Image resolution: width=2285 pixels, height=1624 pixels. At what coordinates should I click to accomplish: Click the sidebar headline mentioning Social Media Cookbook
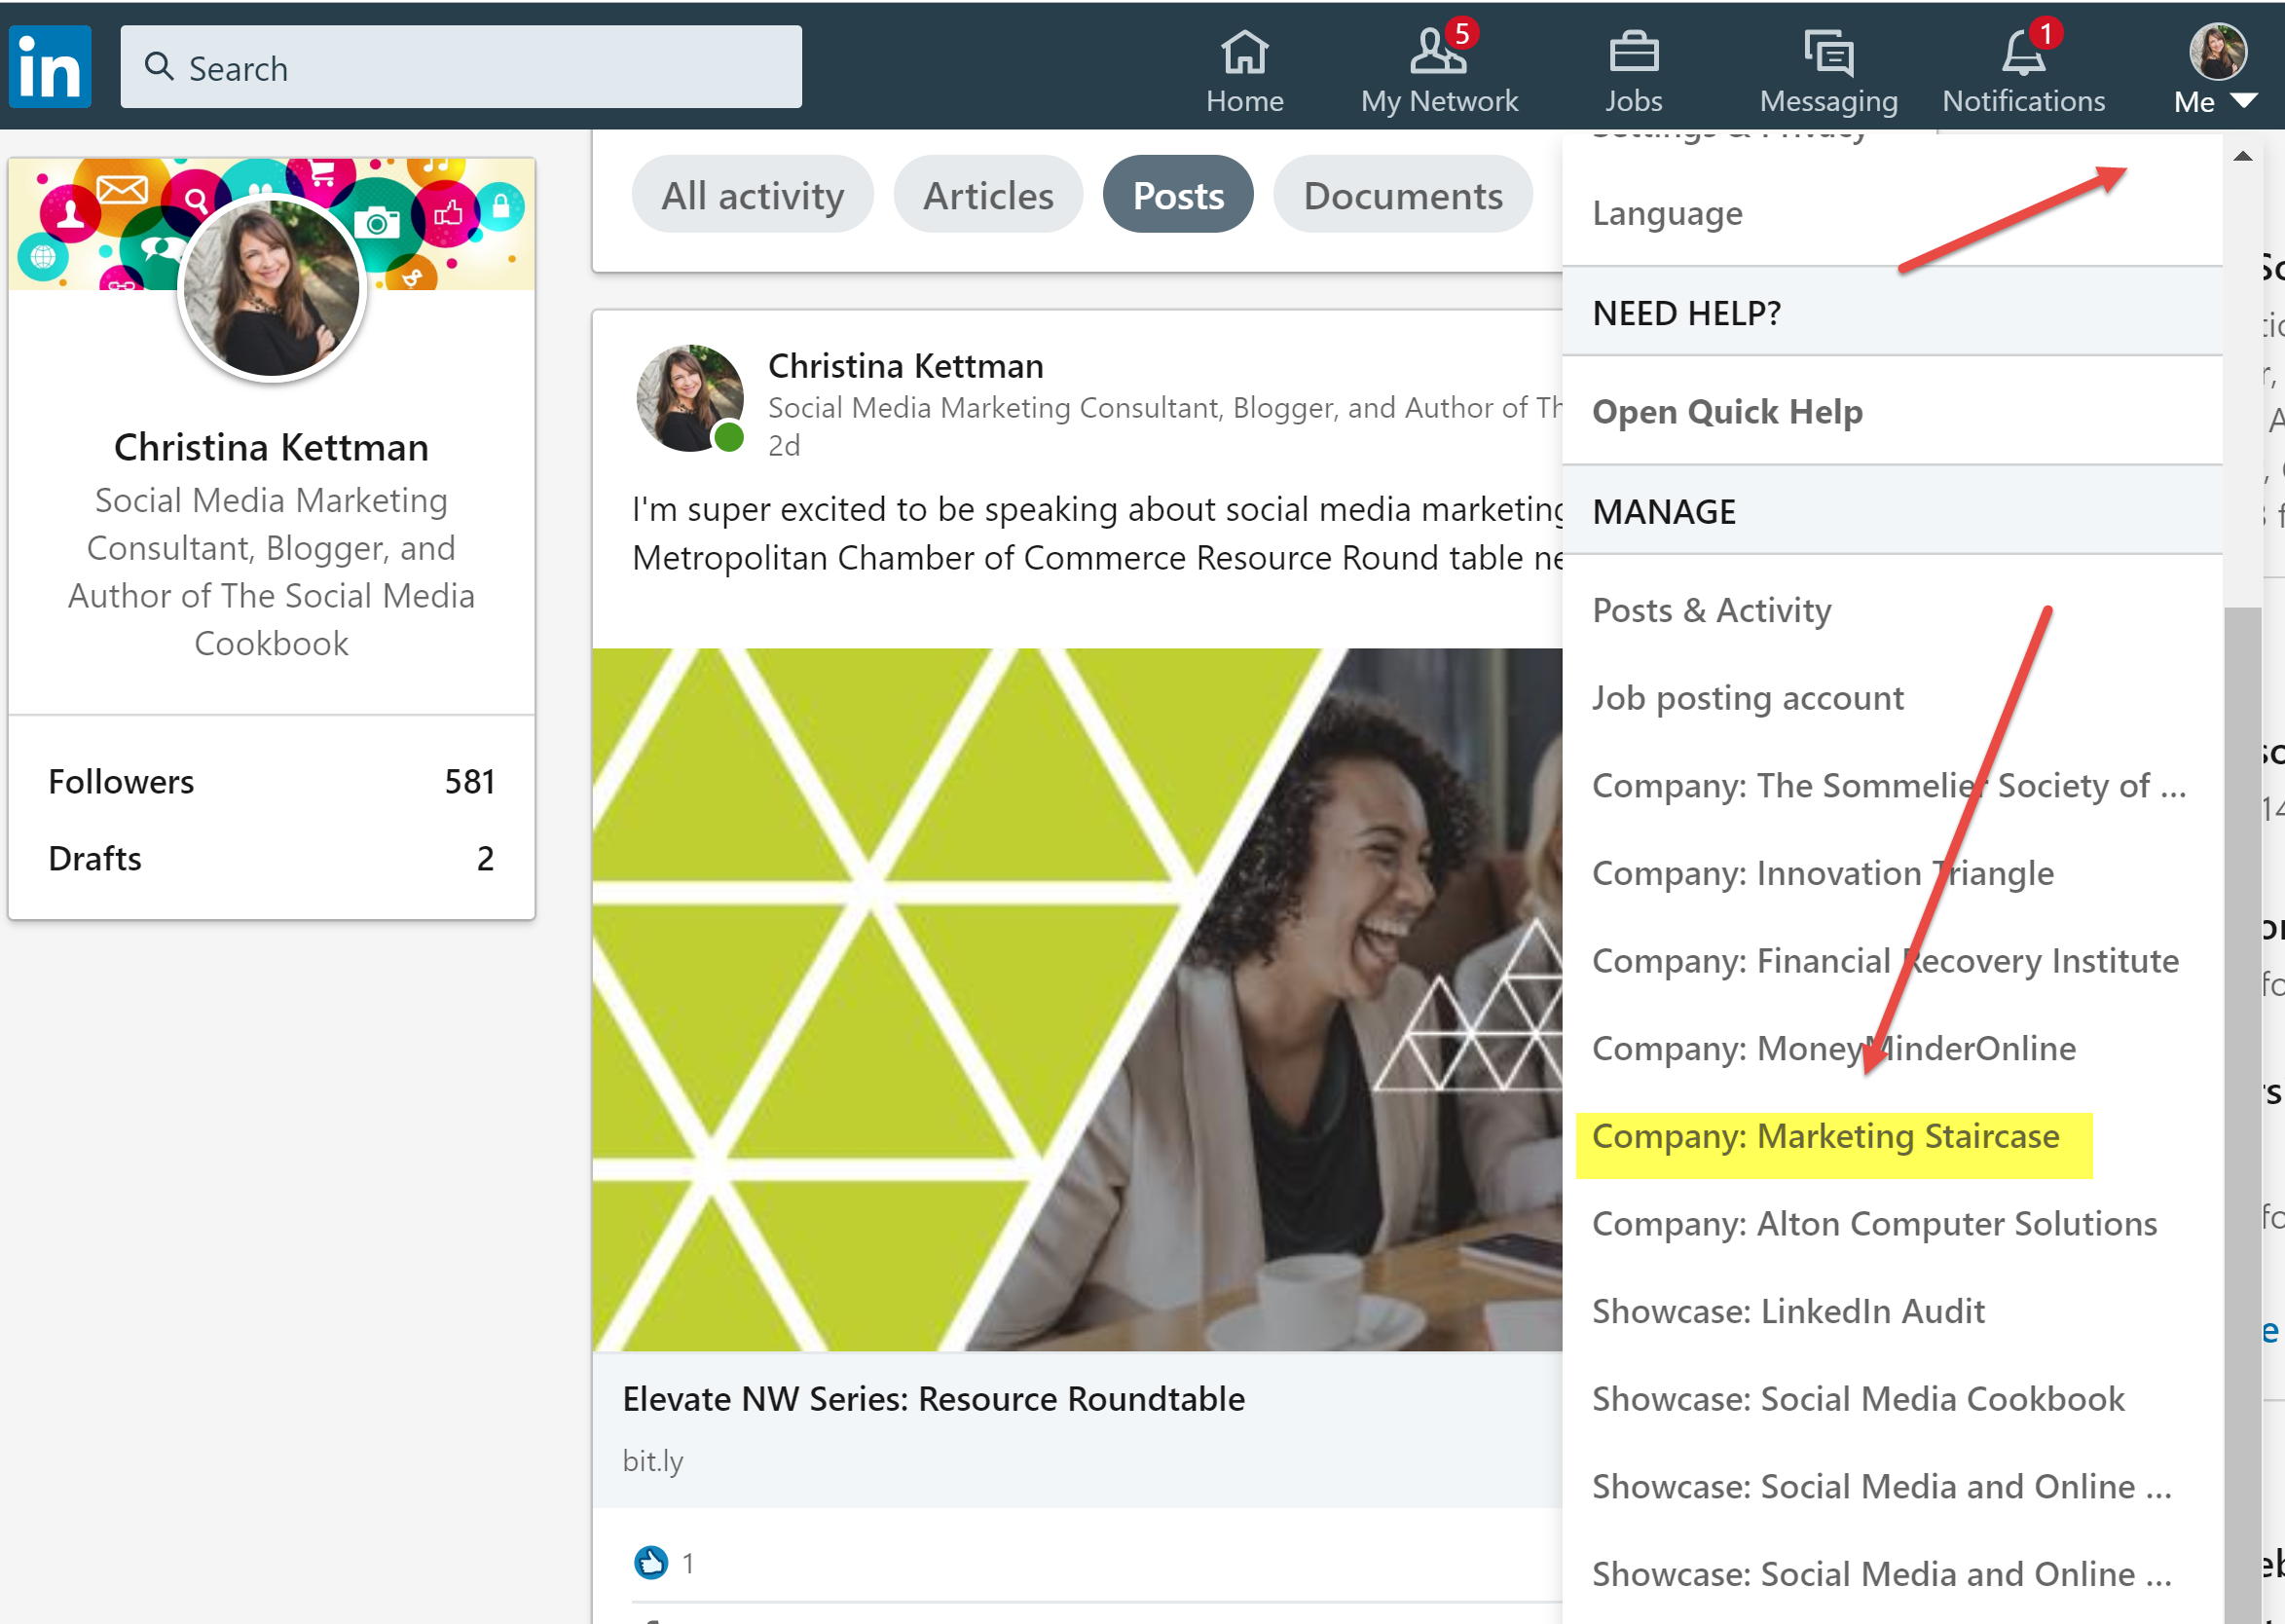pyautogui.click(x=271, y=572)
